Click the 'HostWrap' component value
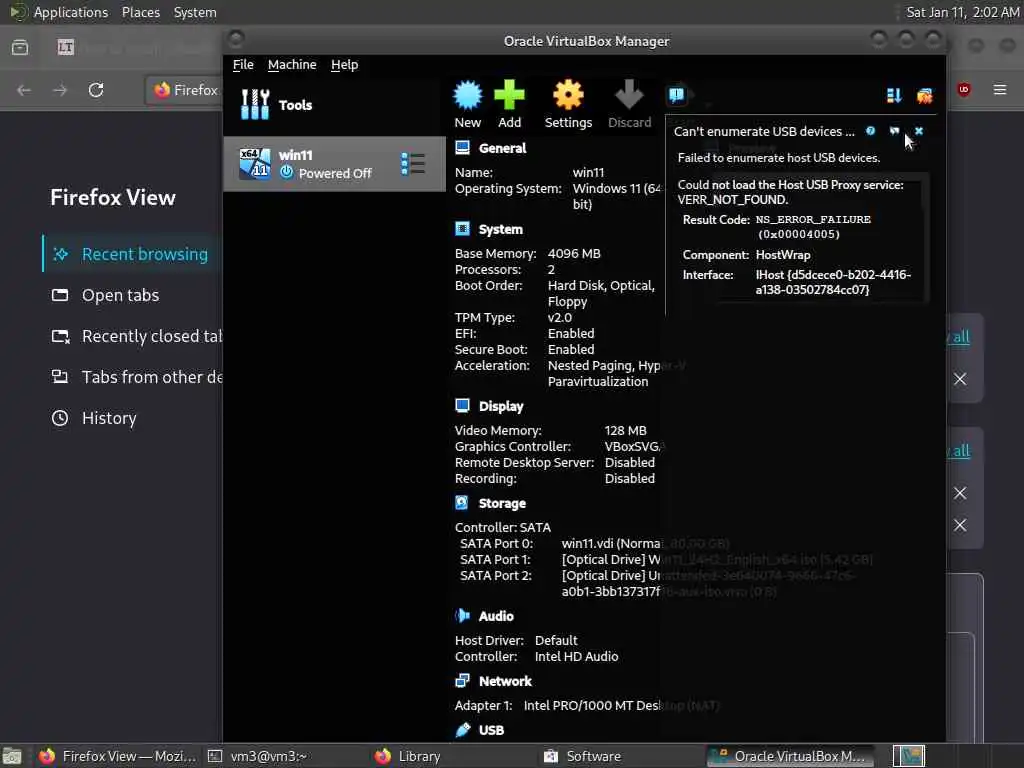 pos(783,255)
